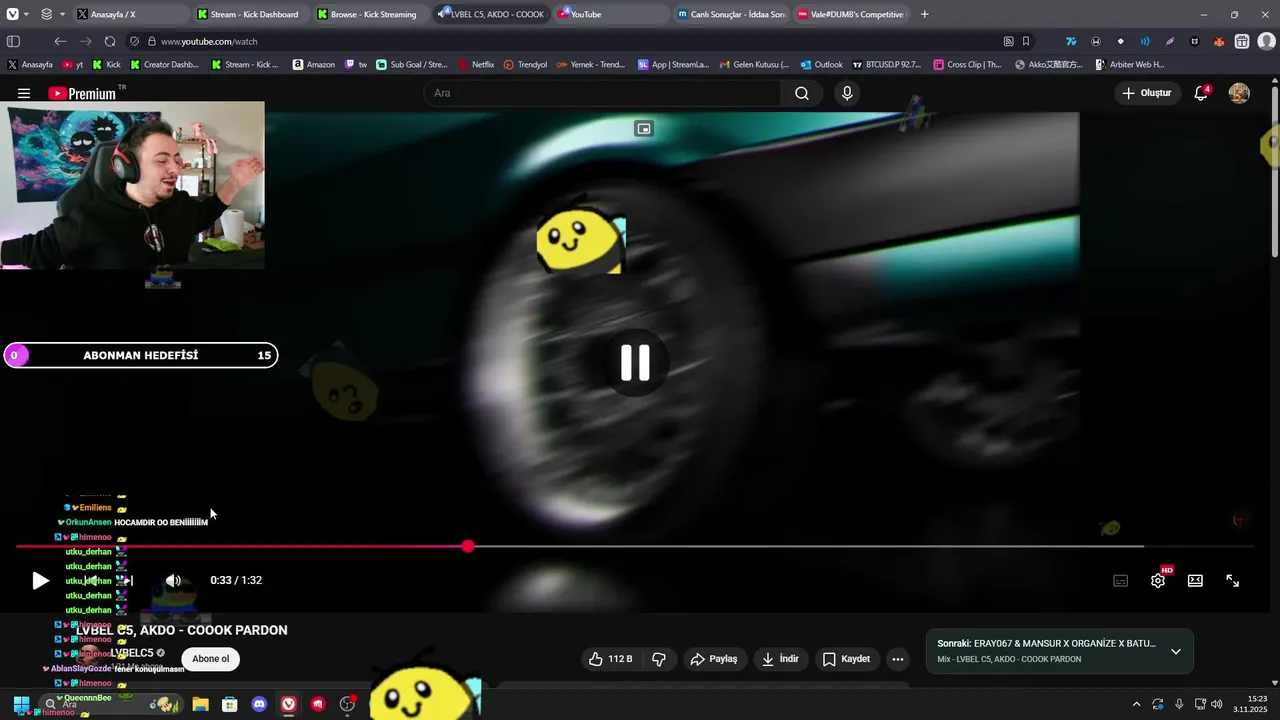
Task: Switch to Vale#DUMB's Competitive tab
Action: coord(851,14)
